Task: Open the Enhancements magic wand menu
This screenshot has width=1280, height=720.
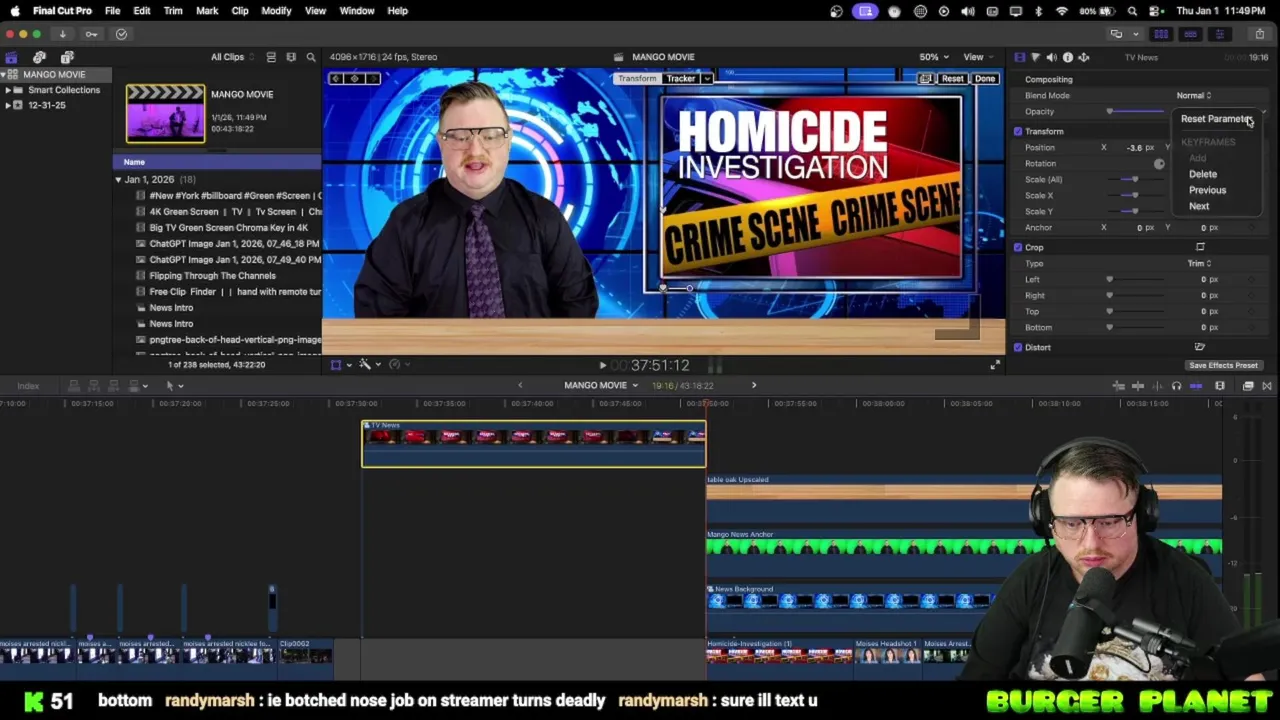Action: pos(368,365)
